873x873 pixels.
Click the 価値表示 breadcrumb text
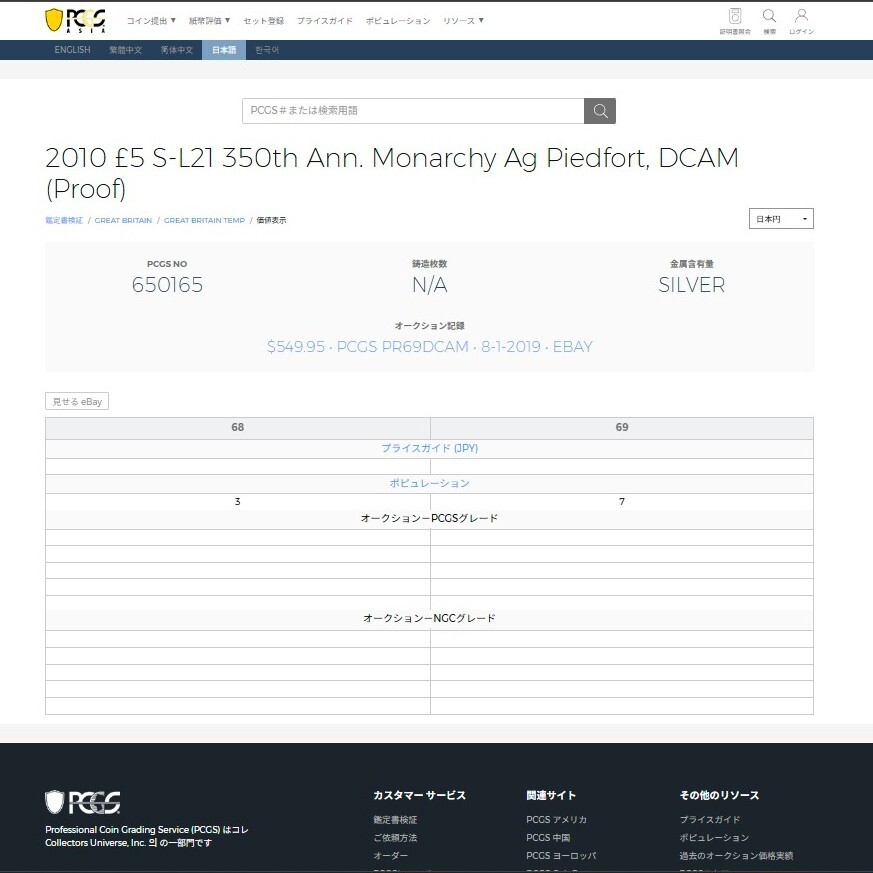271,220
